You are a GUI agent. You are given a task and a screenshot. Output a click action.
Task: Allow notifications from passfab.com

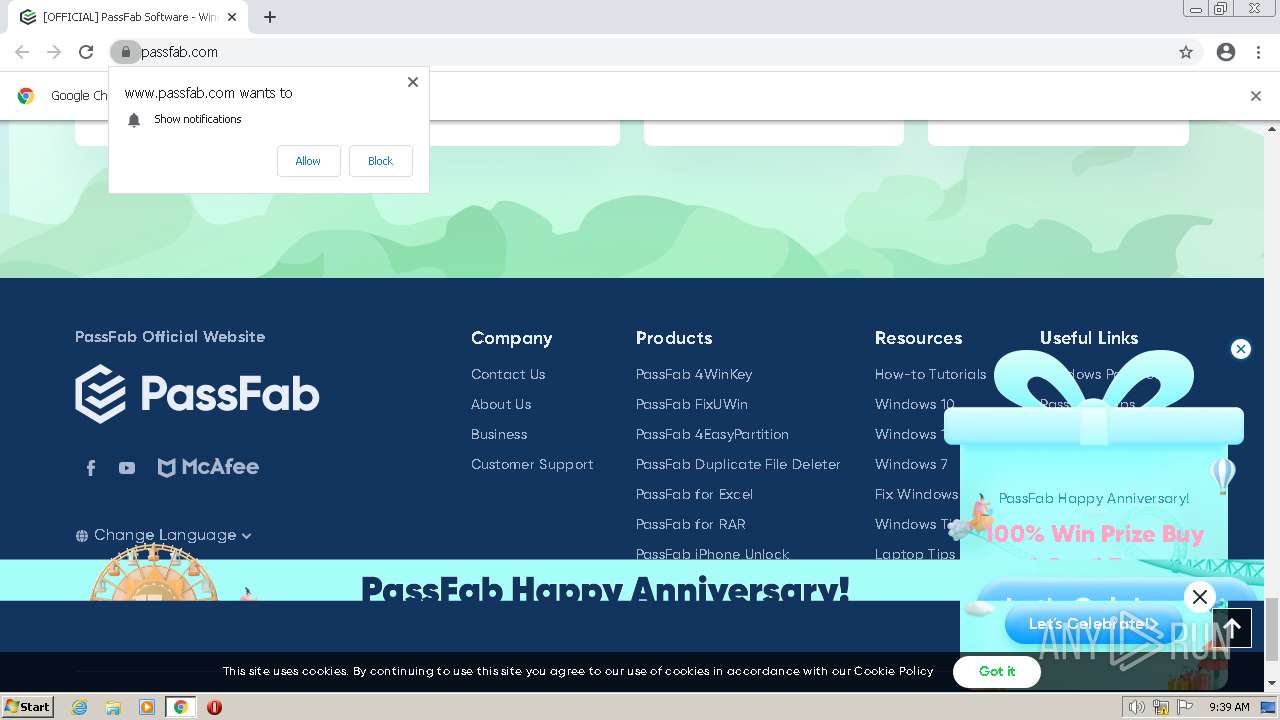point(308,161)
